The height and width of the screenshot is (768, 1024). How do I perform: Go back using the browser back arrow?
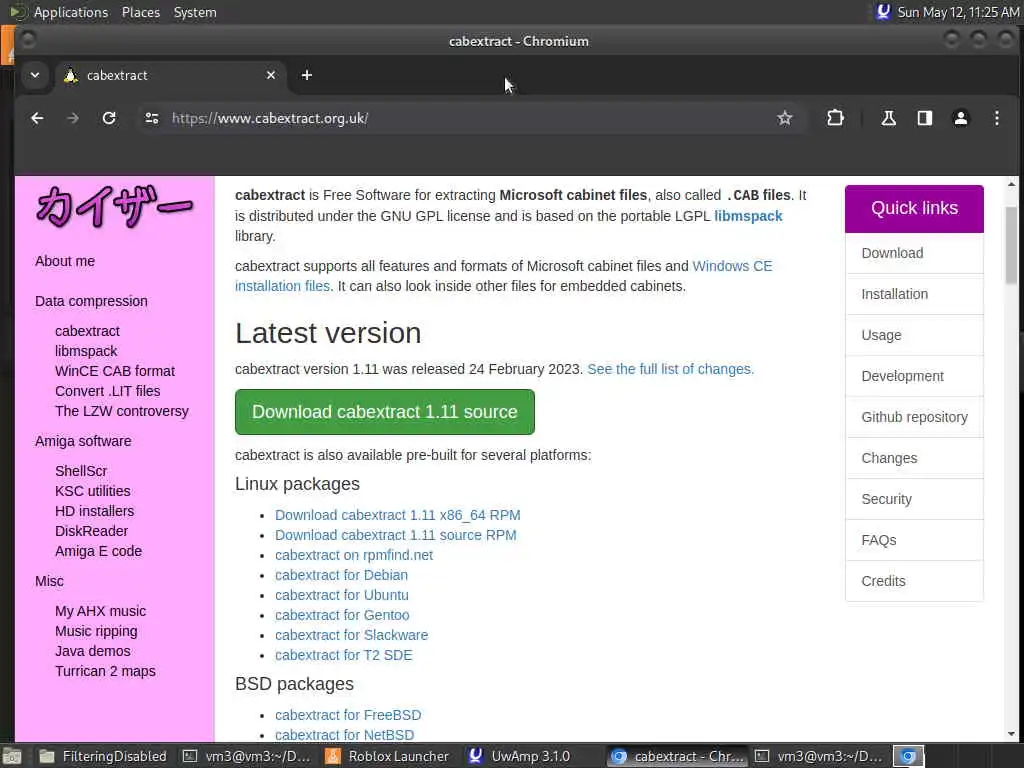click(37, 118)
